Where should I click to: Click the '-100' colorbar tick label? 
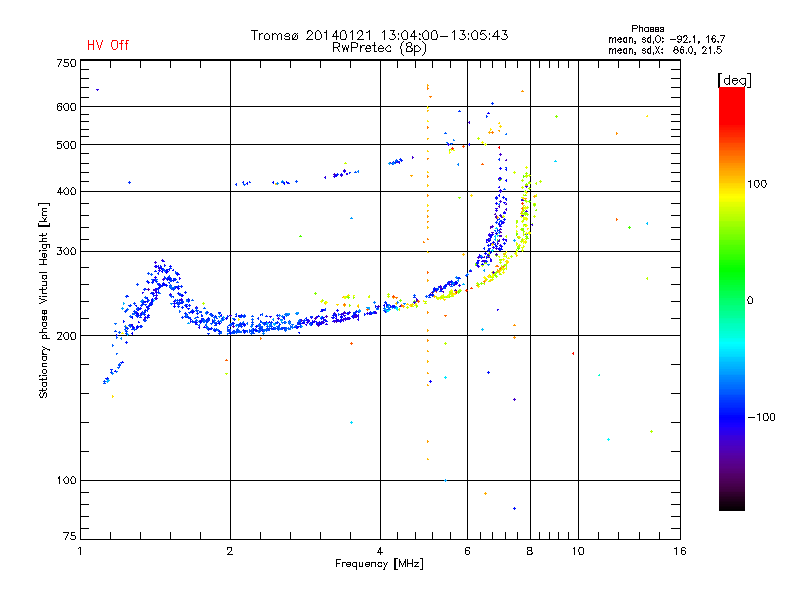(x=761, y=417)
